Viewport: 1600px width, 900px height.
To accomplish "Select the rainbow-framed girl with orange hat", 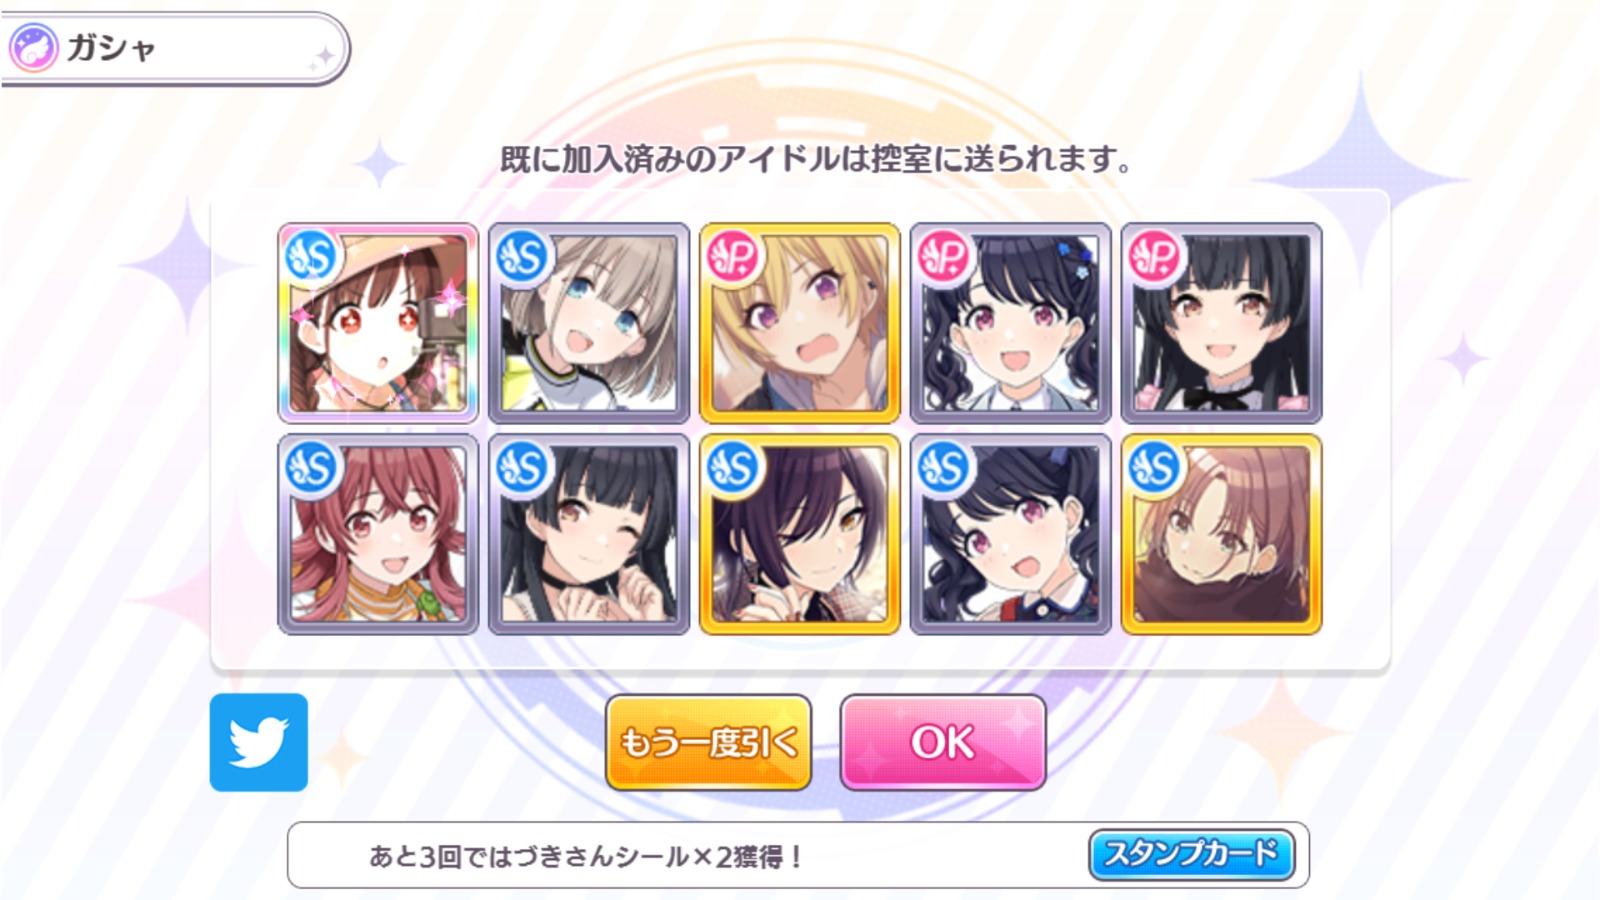I will pos(378,323).
